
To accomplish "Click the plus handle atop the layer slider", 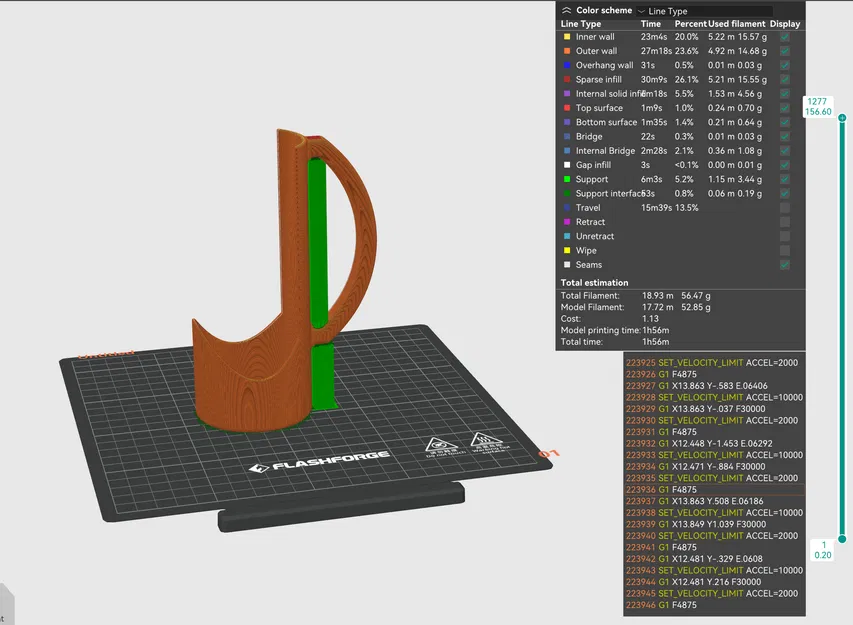I will [842, 118].
